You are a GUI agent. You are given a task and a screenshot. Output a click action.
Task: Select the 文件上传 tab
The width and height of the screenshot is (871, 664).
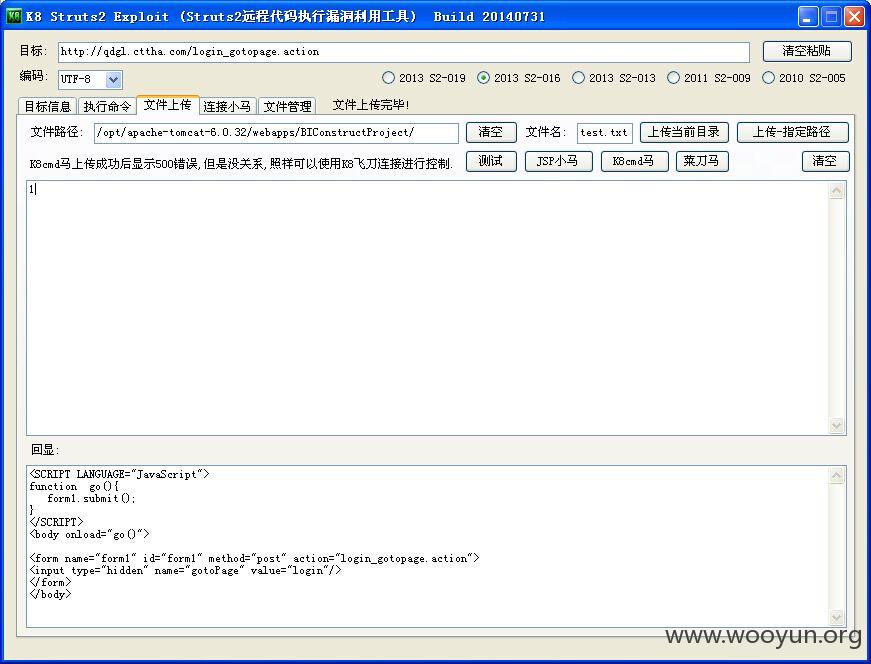(168, 104)
